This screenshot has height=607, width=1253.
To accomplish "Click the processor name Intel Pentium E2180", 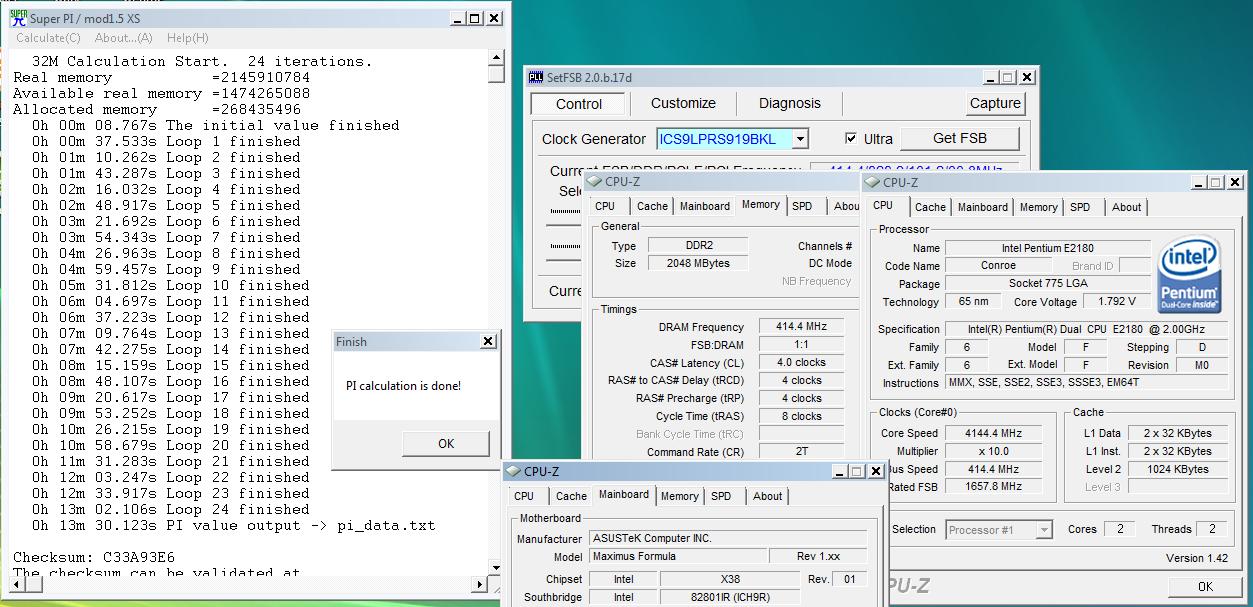I will click(x=1047, y=248).
